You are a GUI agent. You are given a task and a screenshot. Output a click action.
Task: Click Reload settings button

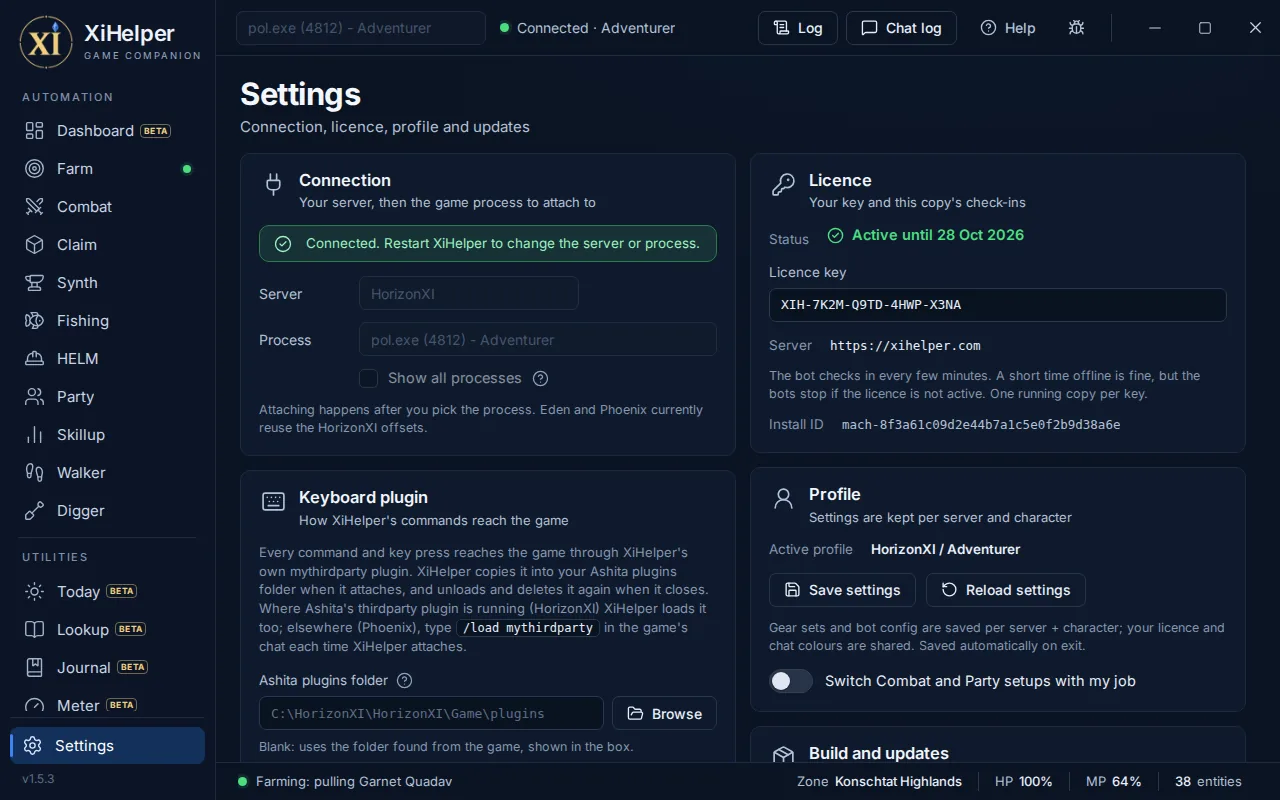(x=1006, y=590)
